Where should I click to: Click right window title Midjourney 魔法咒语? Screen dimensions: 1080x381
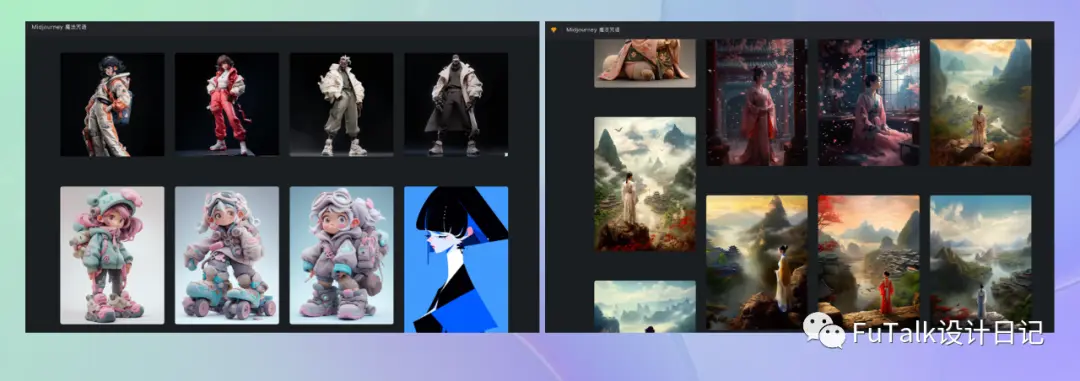tap(593, 30)
